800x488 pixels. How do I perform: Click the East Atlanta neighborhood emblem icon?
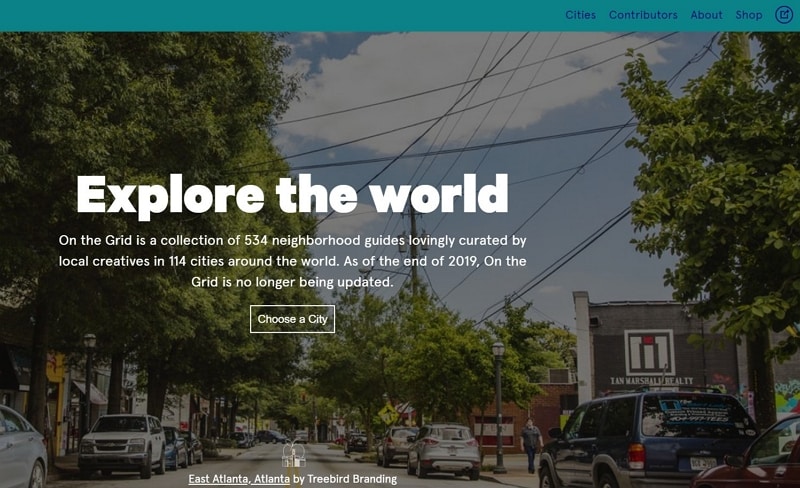(294, 454)
